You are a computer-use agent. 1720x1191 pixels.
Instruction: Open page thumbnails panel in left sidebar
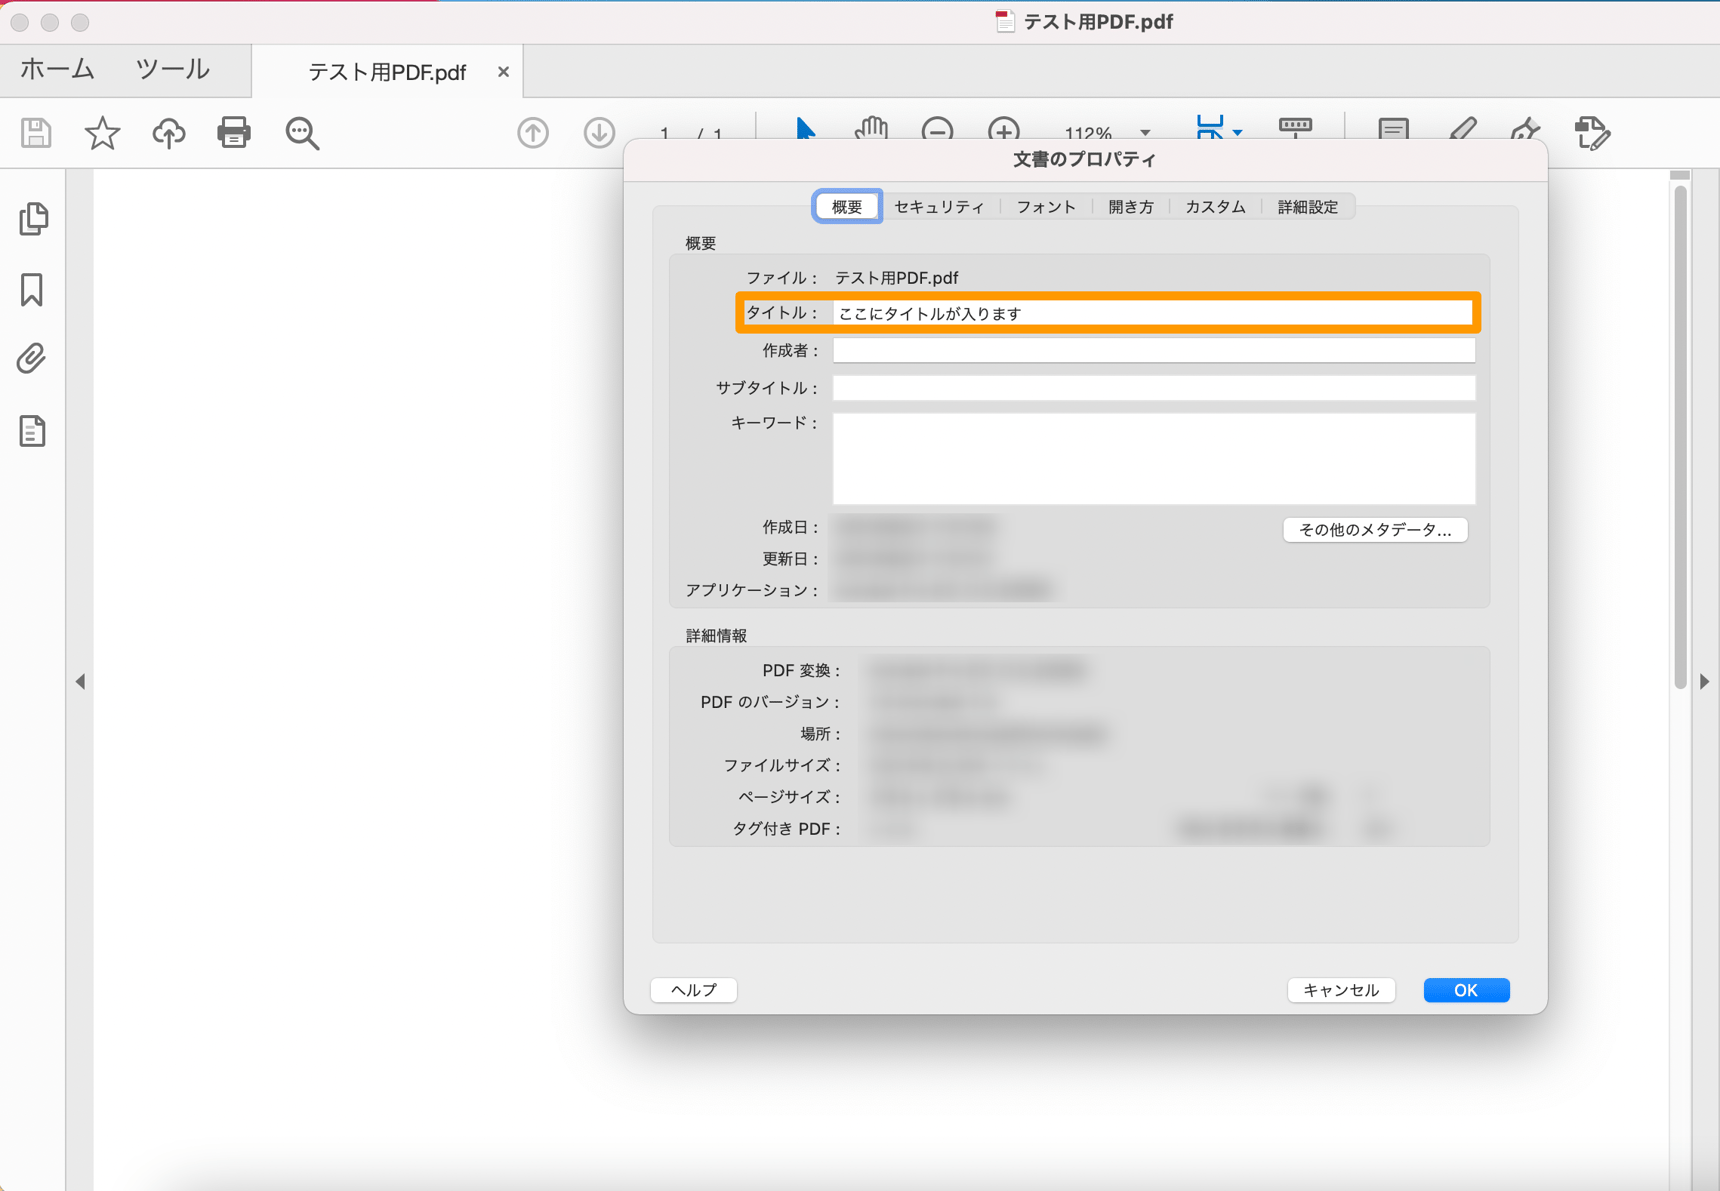pos(33,218)
